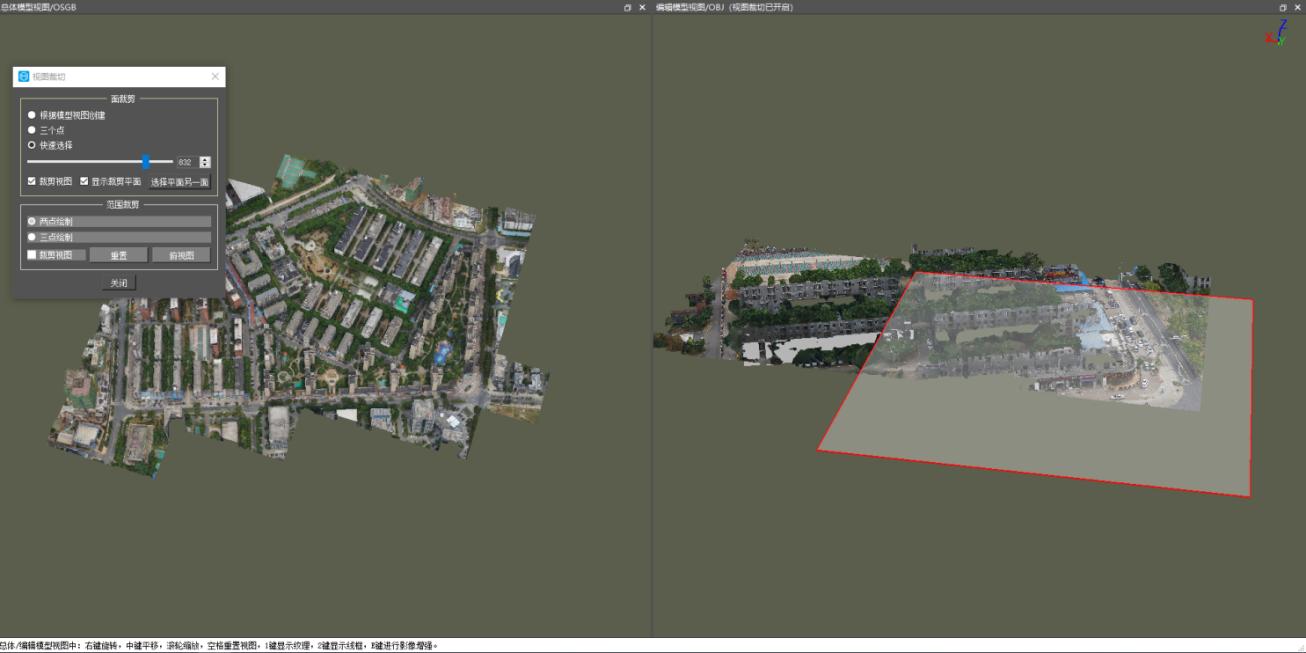This screenshot has width=1306, height=653.
Task: Click the status bar shortcut hint text
Action: [x=219, y=646]
